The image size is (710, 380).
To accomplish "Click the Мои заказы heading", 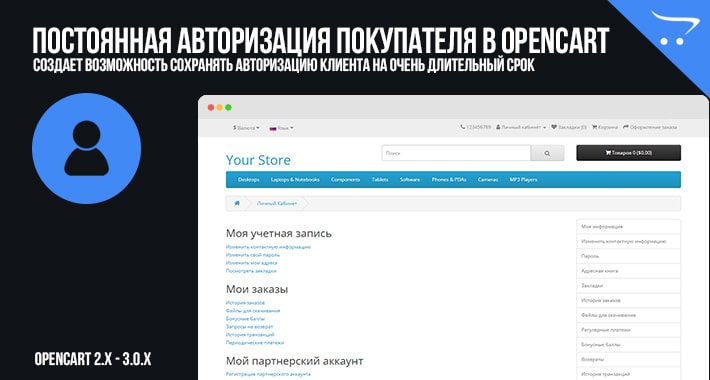I will 257,289.
